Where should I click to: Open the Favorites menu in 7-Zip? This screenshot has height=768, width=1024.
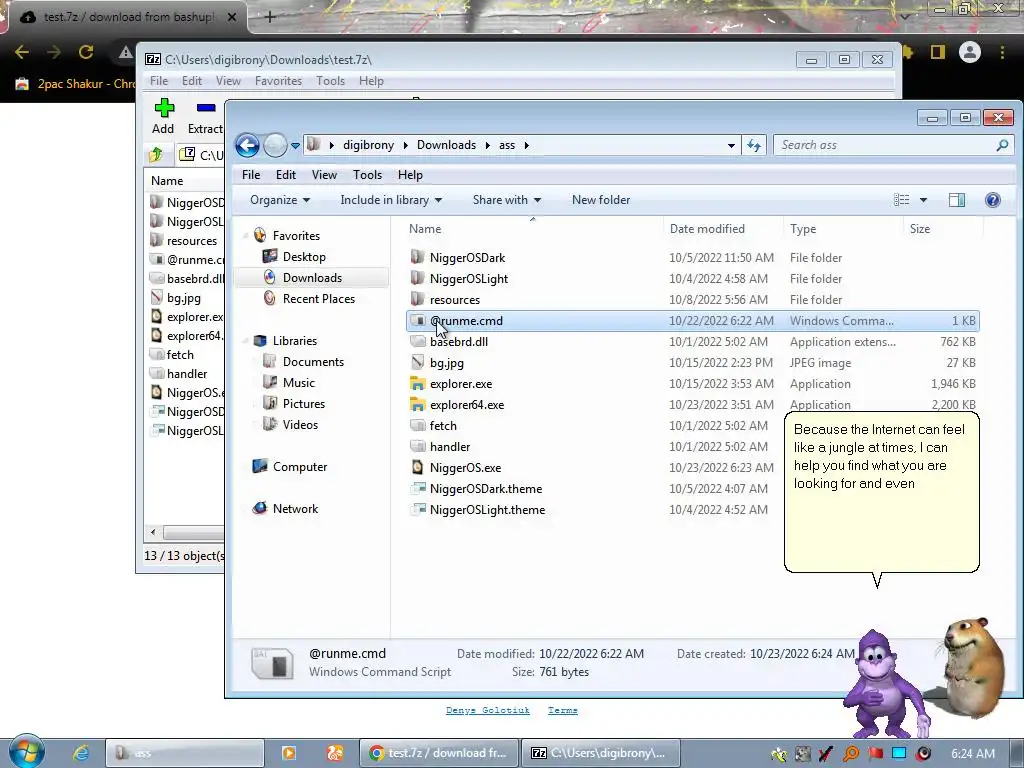tap(278, 81)
